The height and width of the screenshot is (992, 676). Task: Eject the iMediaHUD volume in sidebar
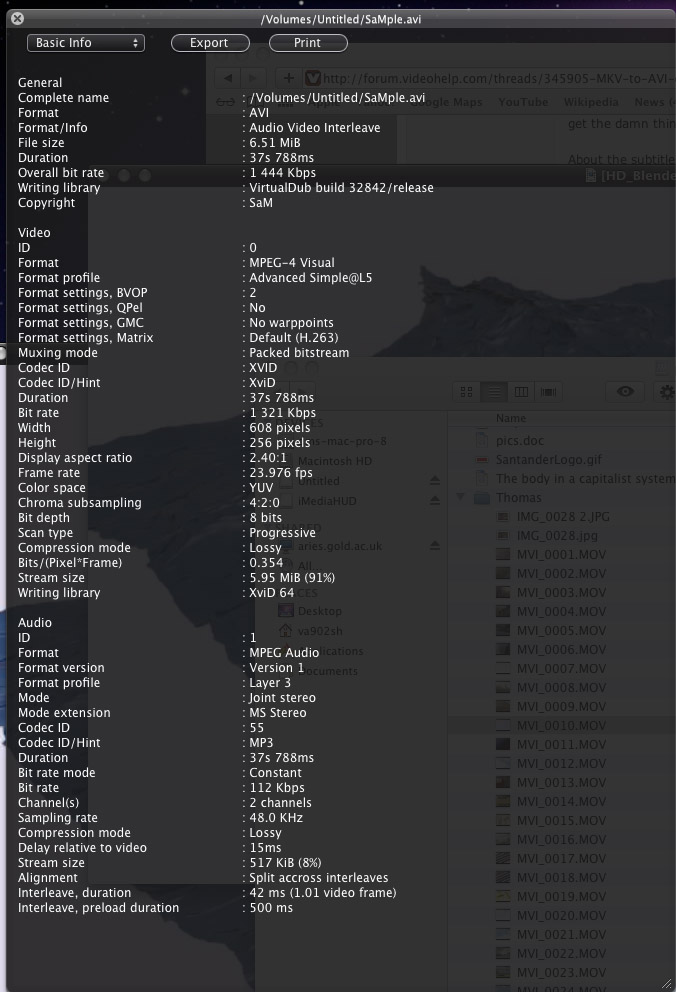pos(434,500)
